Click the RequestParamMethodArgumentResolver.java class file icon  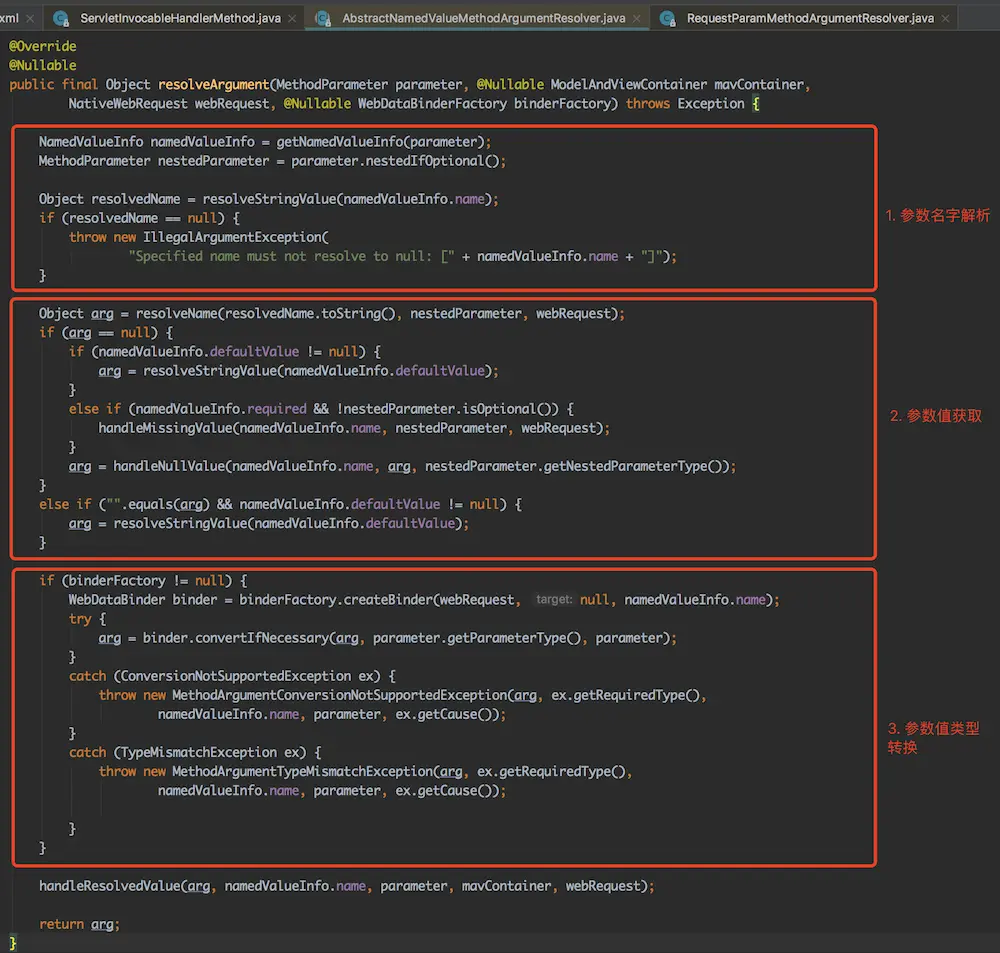(668, 18)
